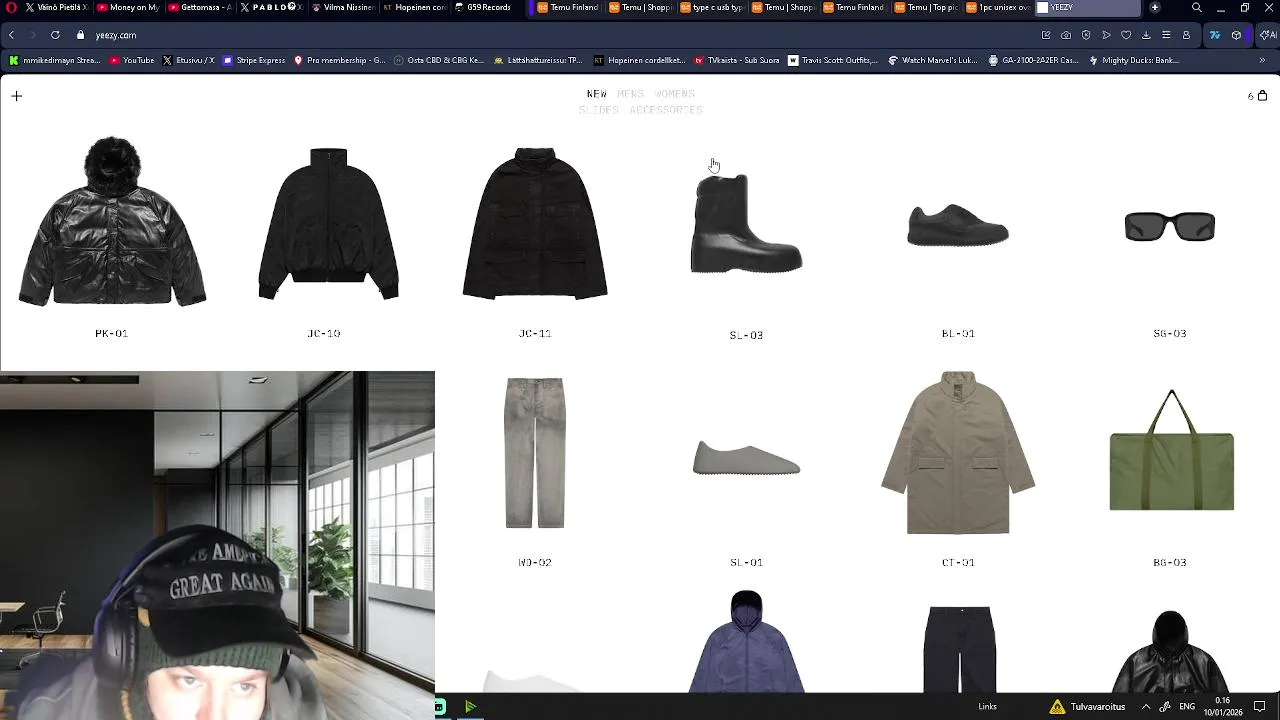Switch to type c usb Temu tab

(711, 7)
